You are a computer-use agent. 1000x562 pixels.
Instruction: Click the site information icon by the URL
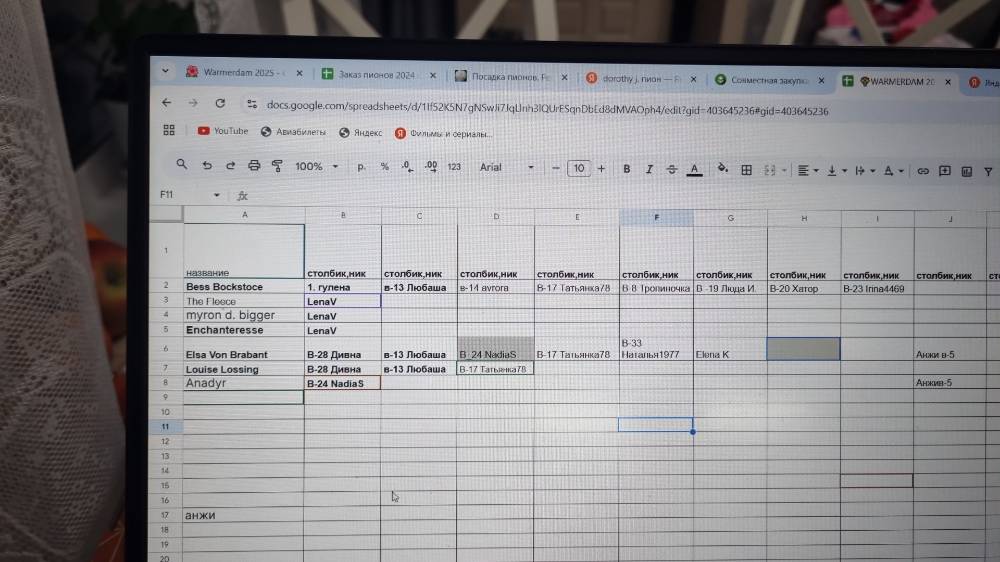252,103
